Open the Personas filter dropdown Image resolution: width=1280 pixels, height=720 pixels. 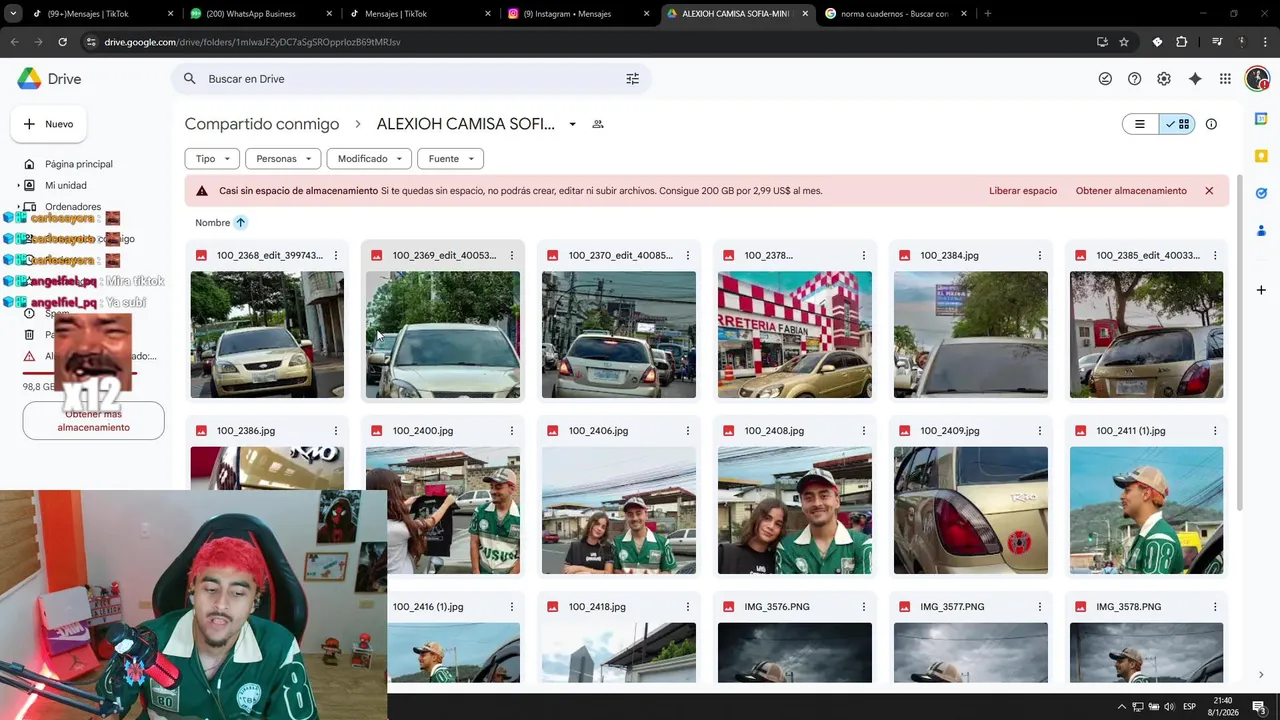coord(283,159)
